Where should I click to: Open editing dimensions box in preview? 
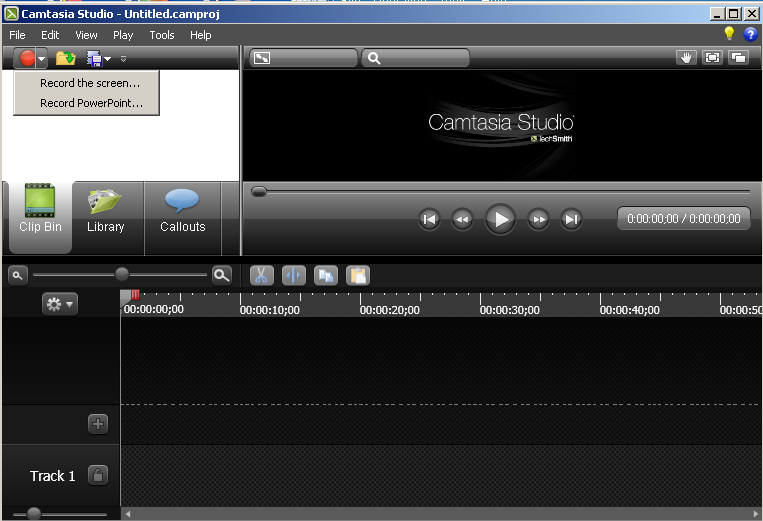coord(304,58)
